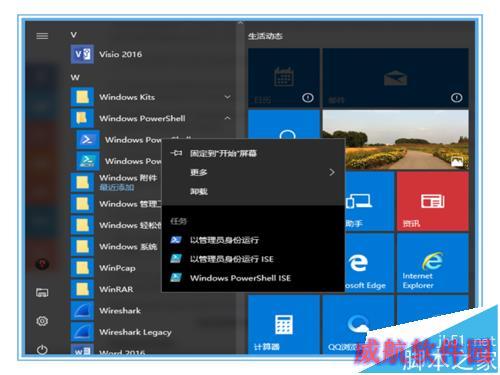Open the Windows 轻松 folder icon
500x375 pixels.
click(82, 225)
